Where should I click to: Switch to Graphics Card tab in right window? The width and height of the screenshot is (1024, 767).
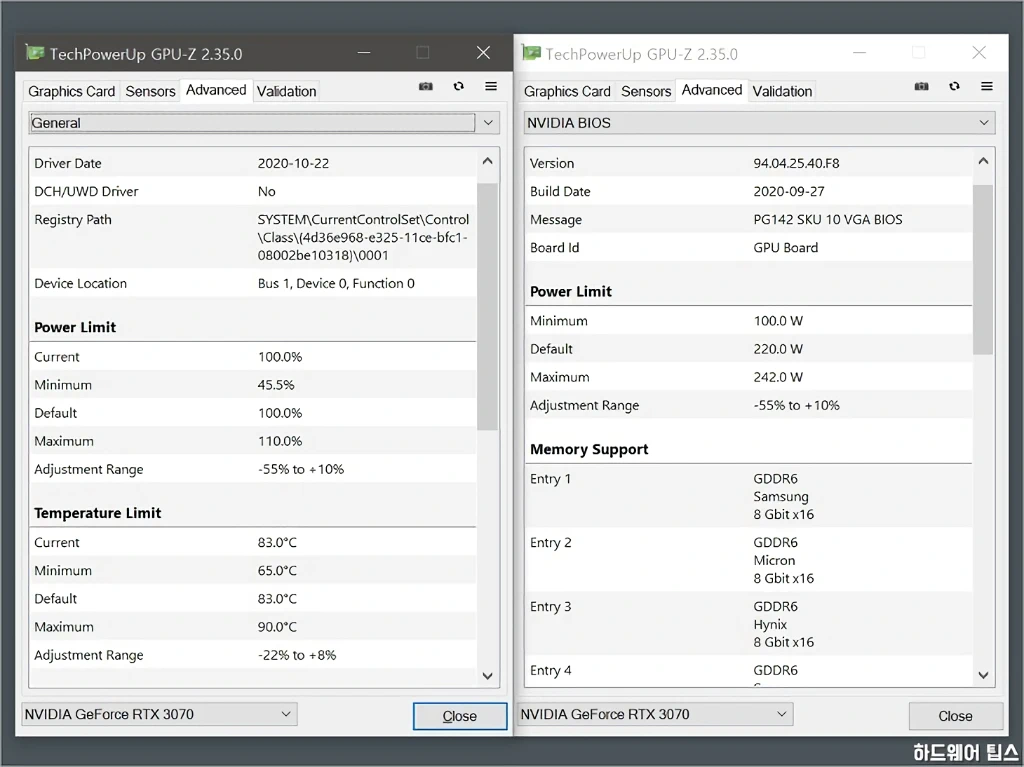pyautogui.click(x=567, y=91)
